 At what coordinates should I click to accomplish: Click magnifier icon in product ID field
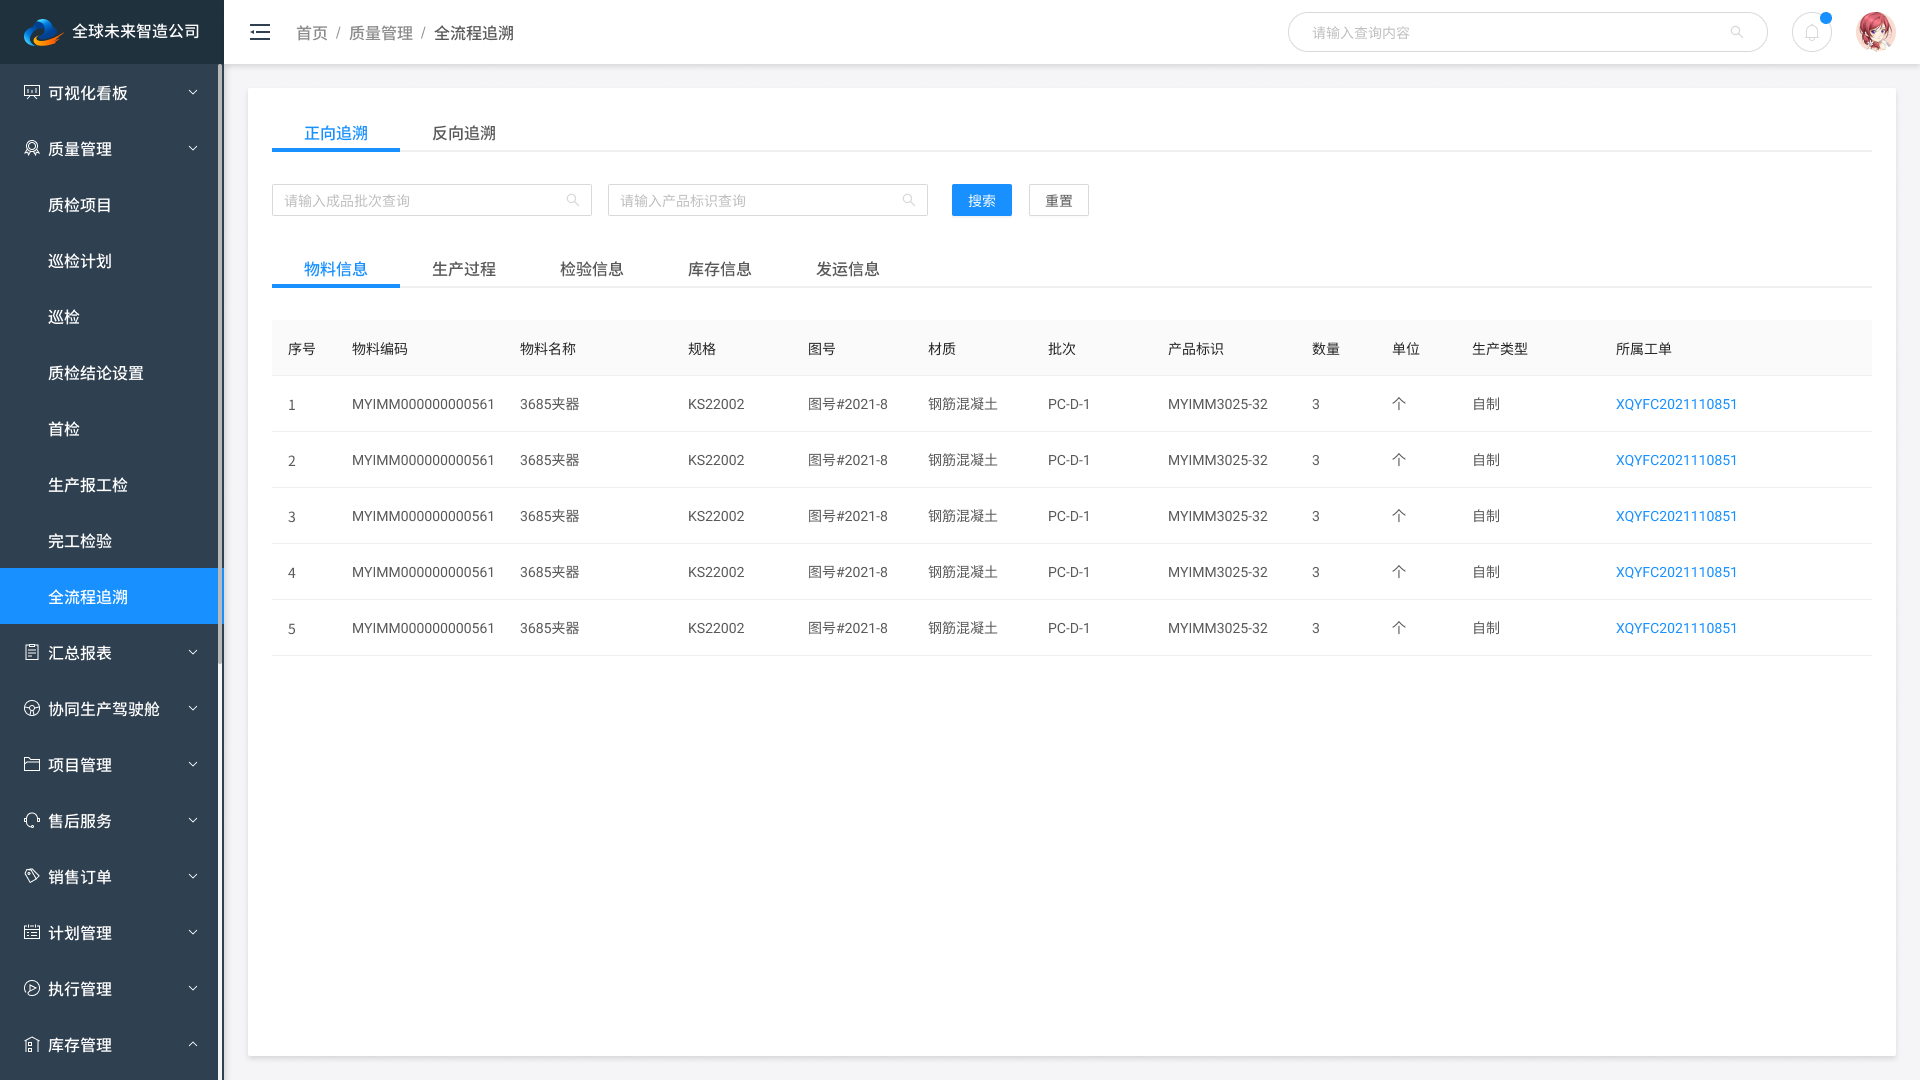click(x=909, y=200)
